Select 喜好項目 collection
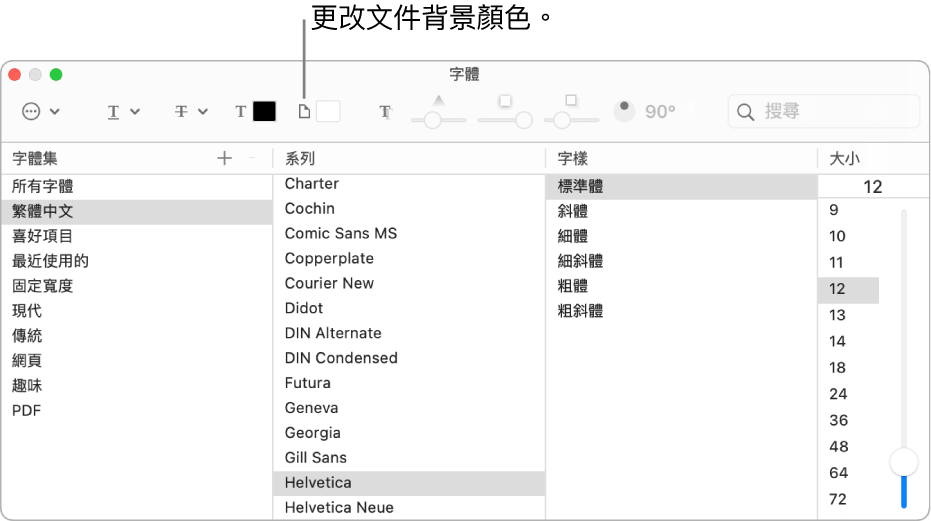Viewport: 931px width, 521px height. [137, 236]
